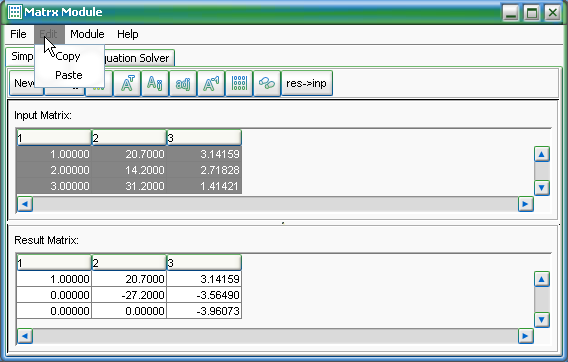Click the Aij cofactor toolbar icon
Screen dimensions: 568x362
tap(155, 84)
